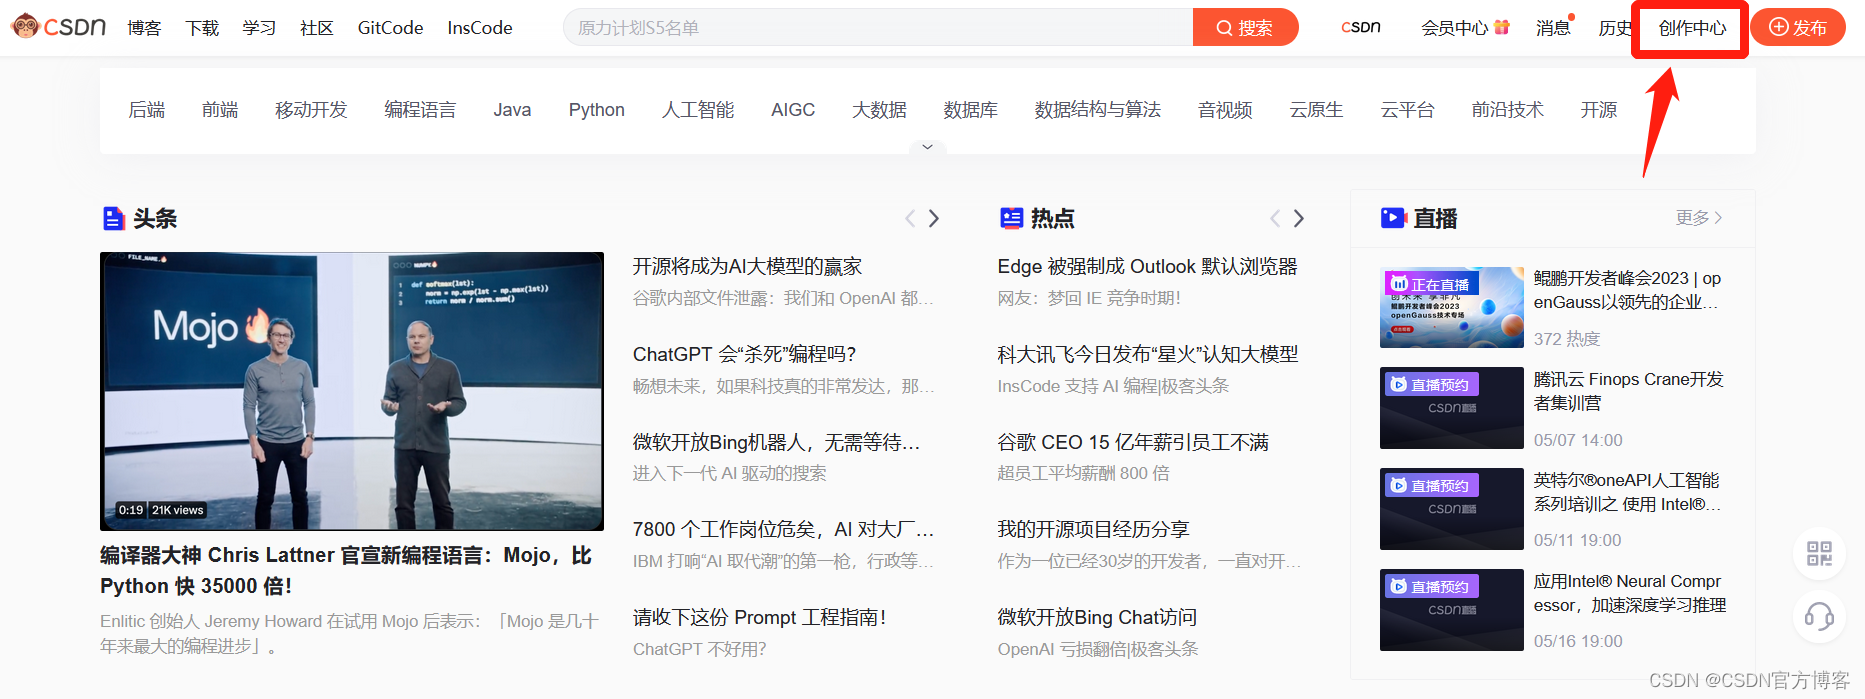Open article 请收下这份 Prompt 工程指南
This screenshot has height=699, width=1865.
(759, 617)
